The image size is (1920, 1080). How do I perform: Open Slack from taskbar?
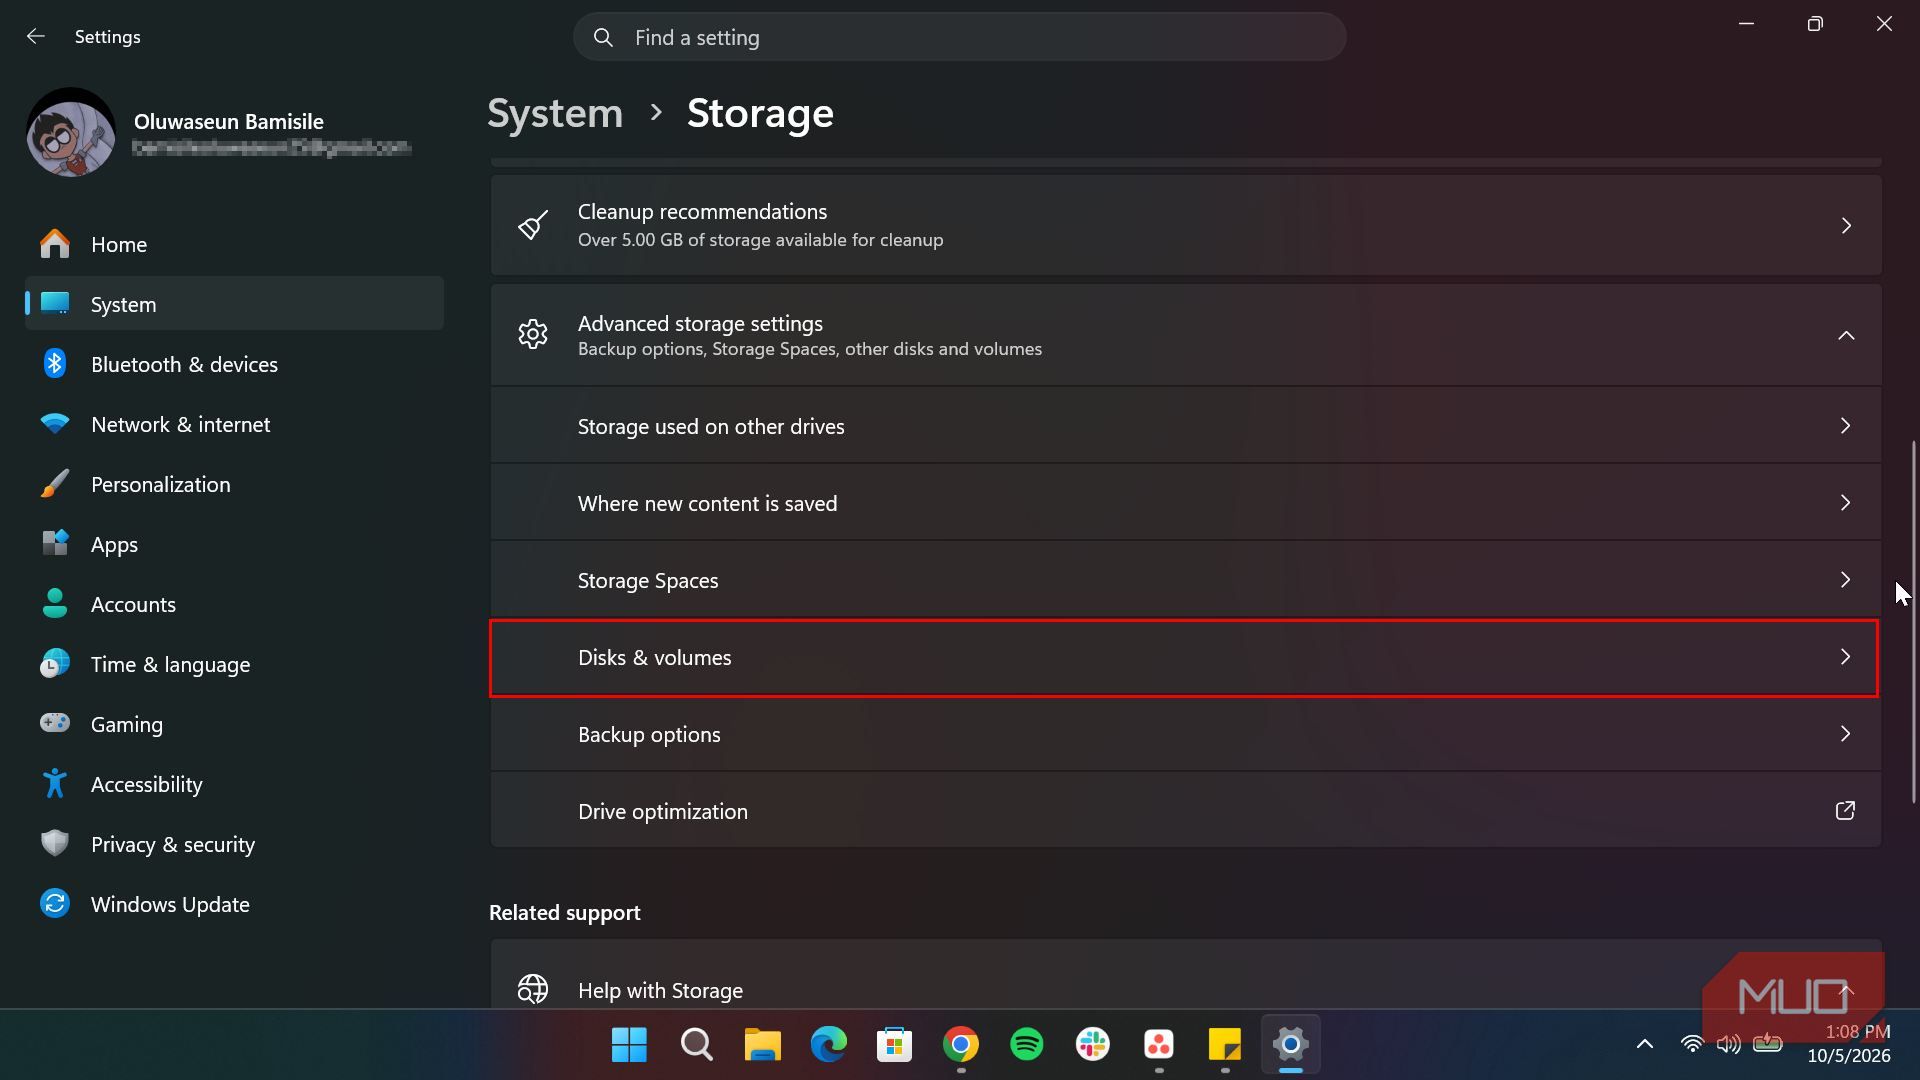coord(1093,1045)
